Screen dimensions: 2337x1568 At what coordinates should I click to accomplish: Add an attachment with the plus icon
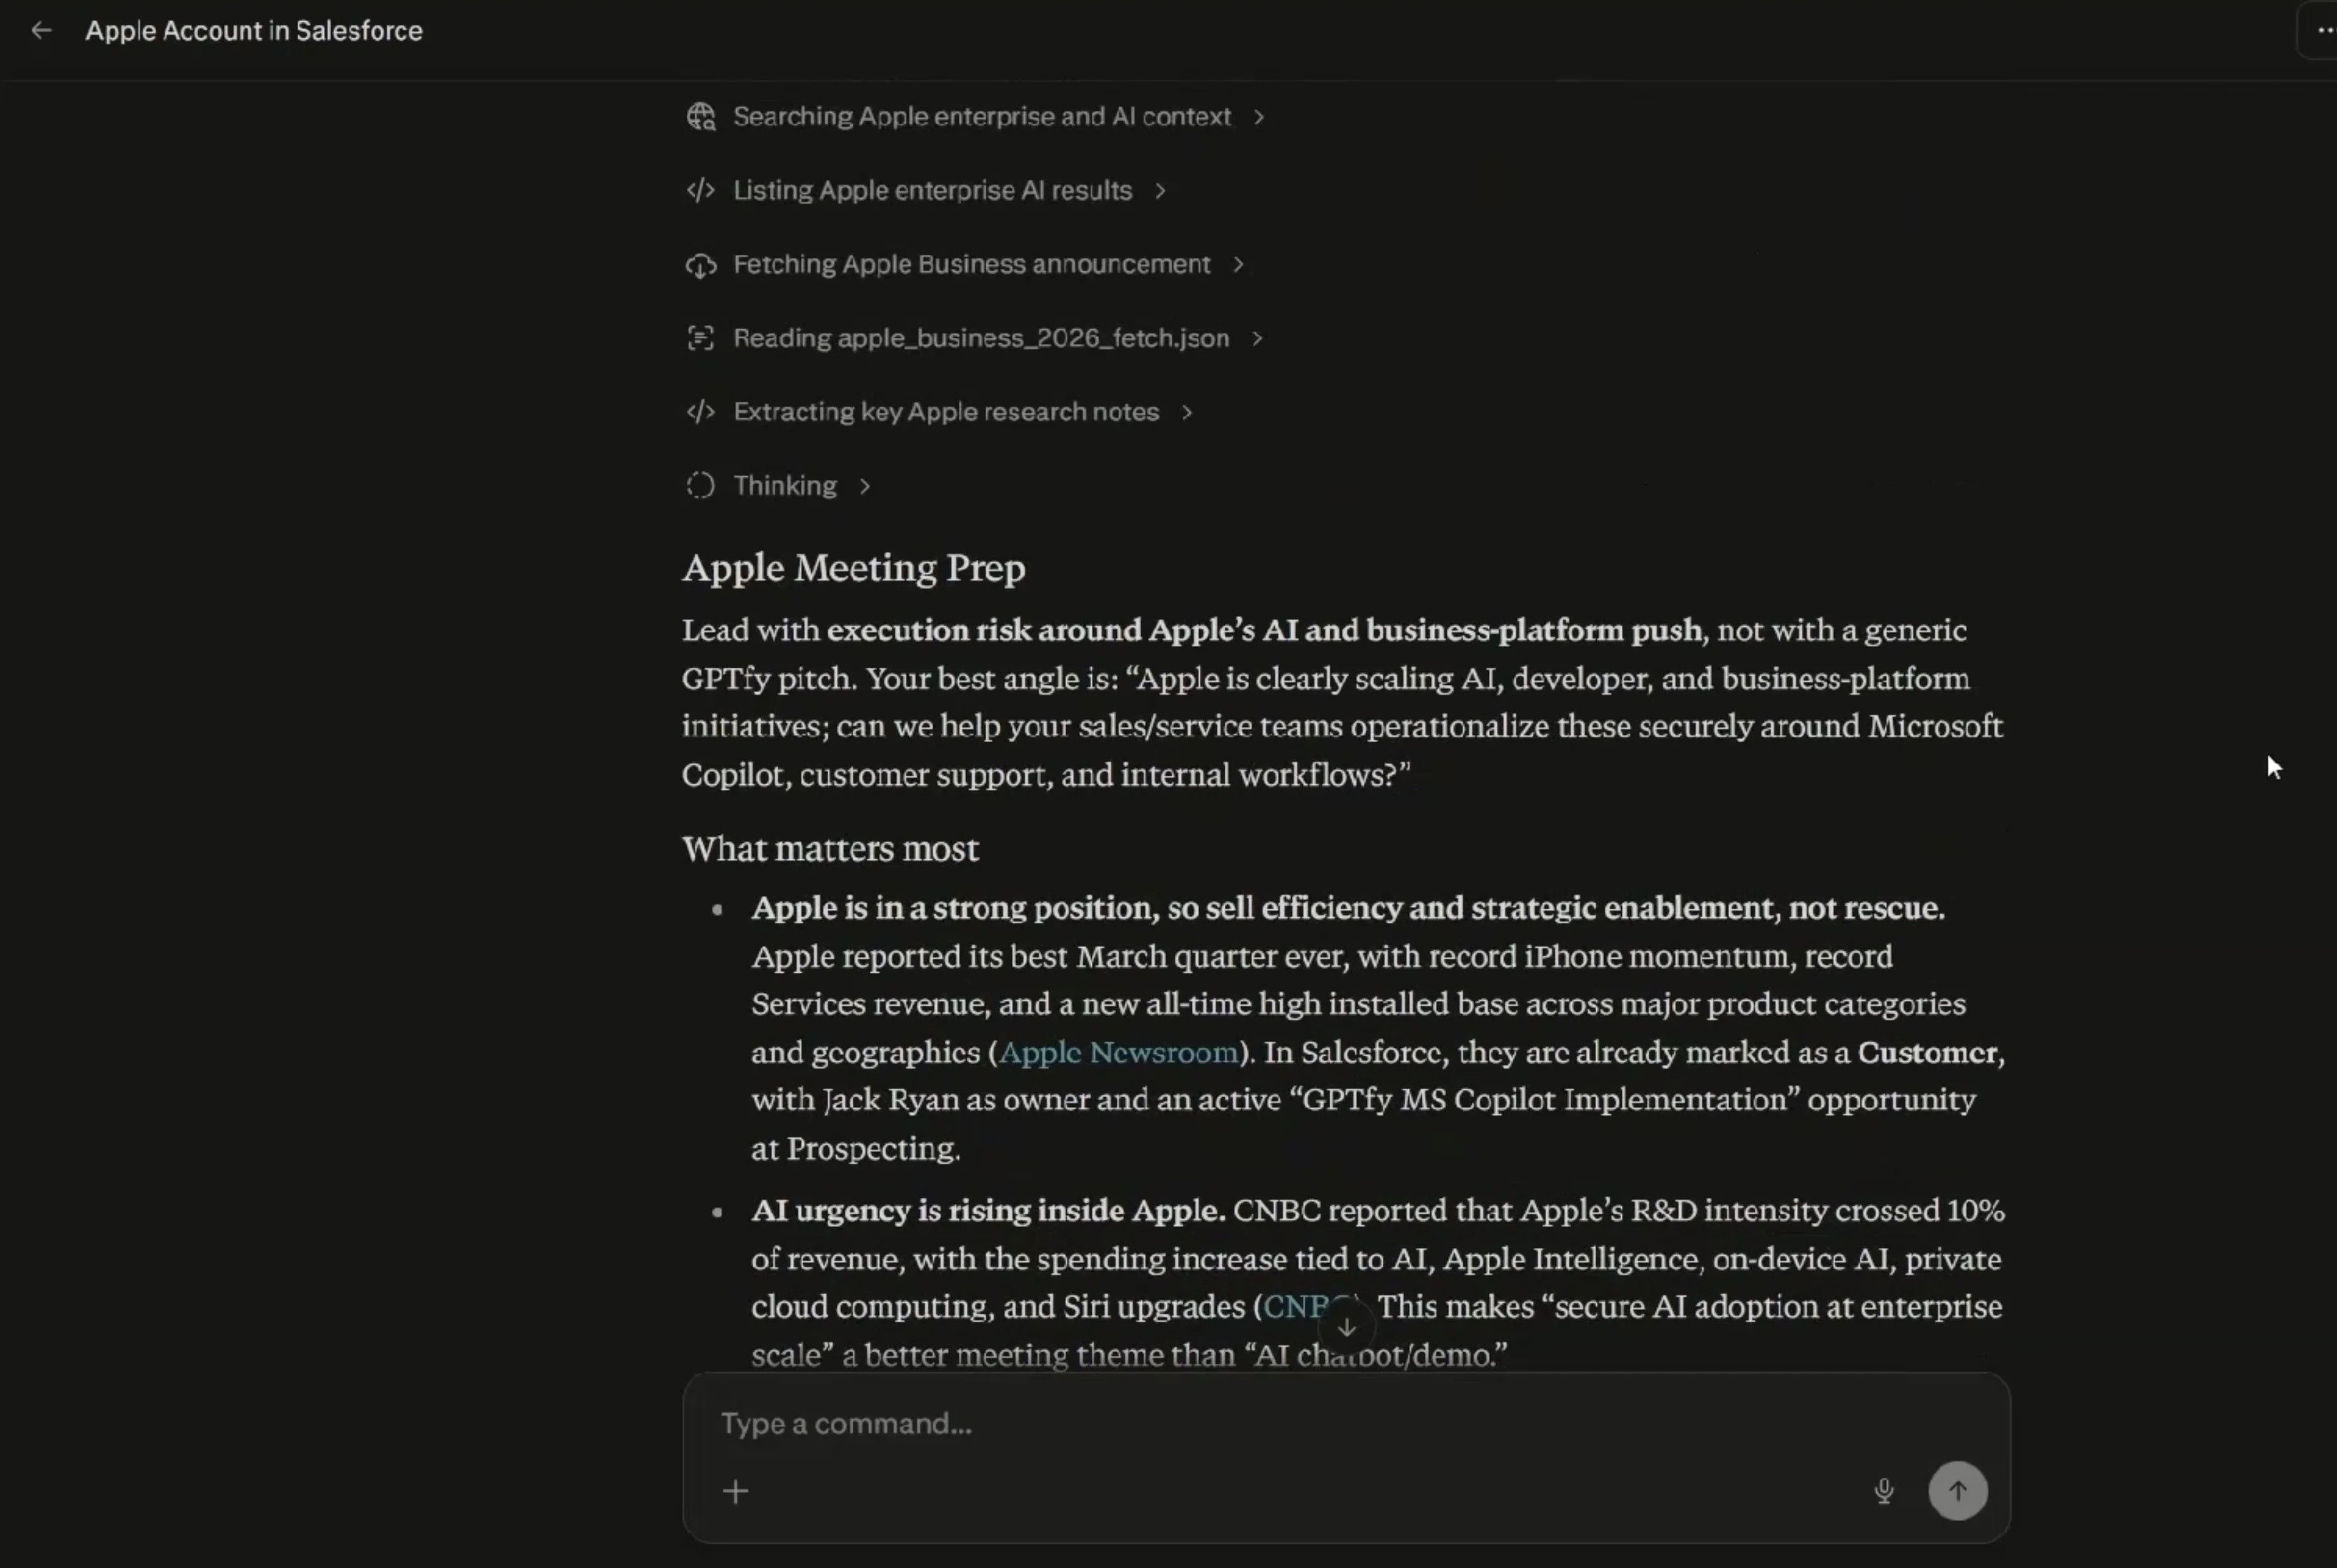tap(735, 1492)
